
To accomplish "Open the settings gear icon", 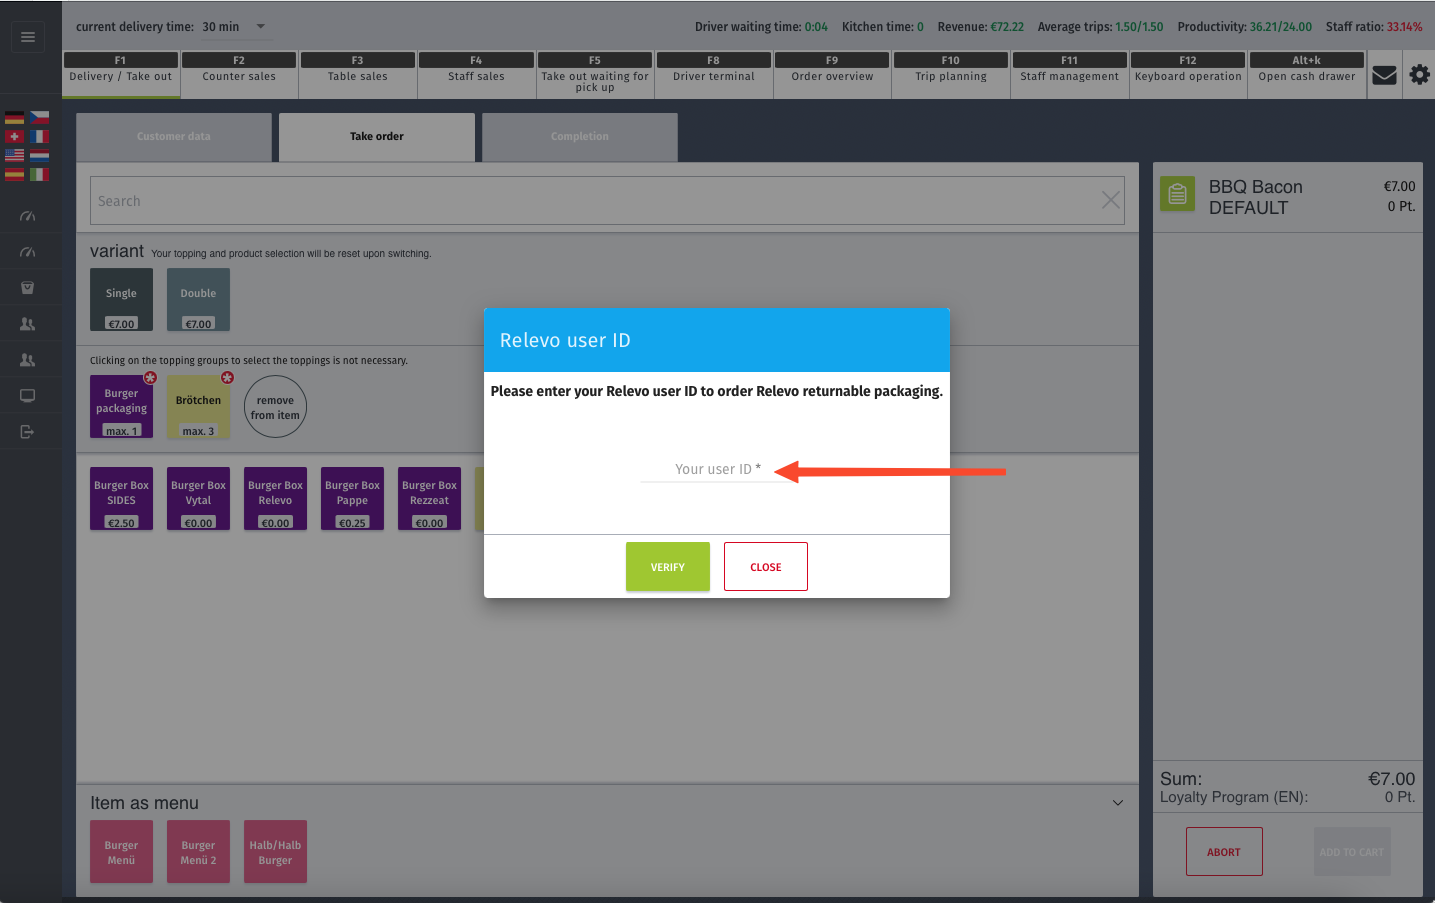I will pos(1419,74).
